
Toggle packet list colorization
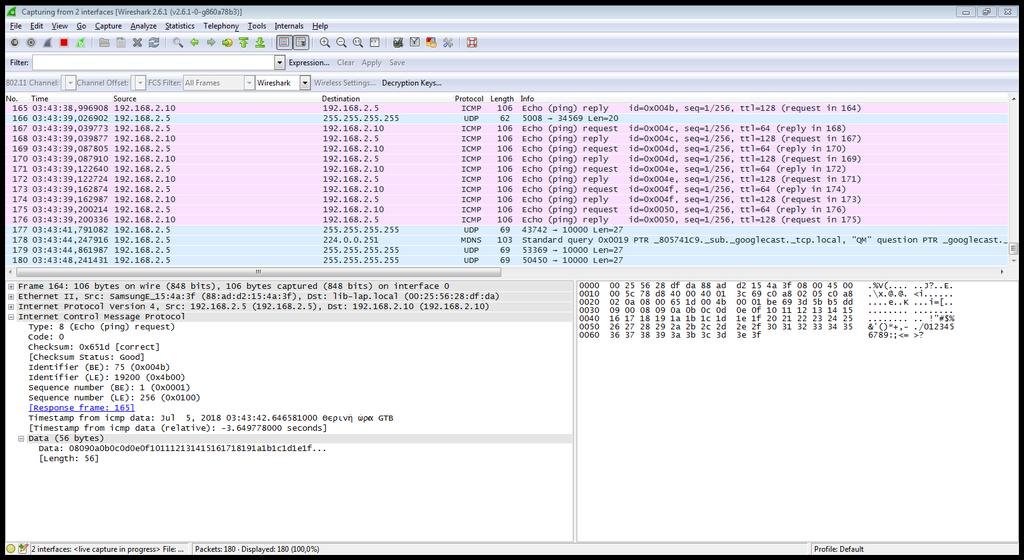(x=284, y=42)
